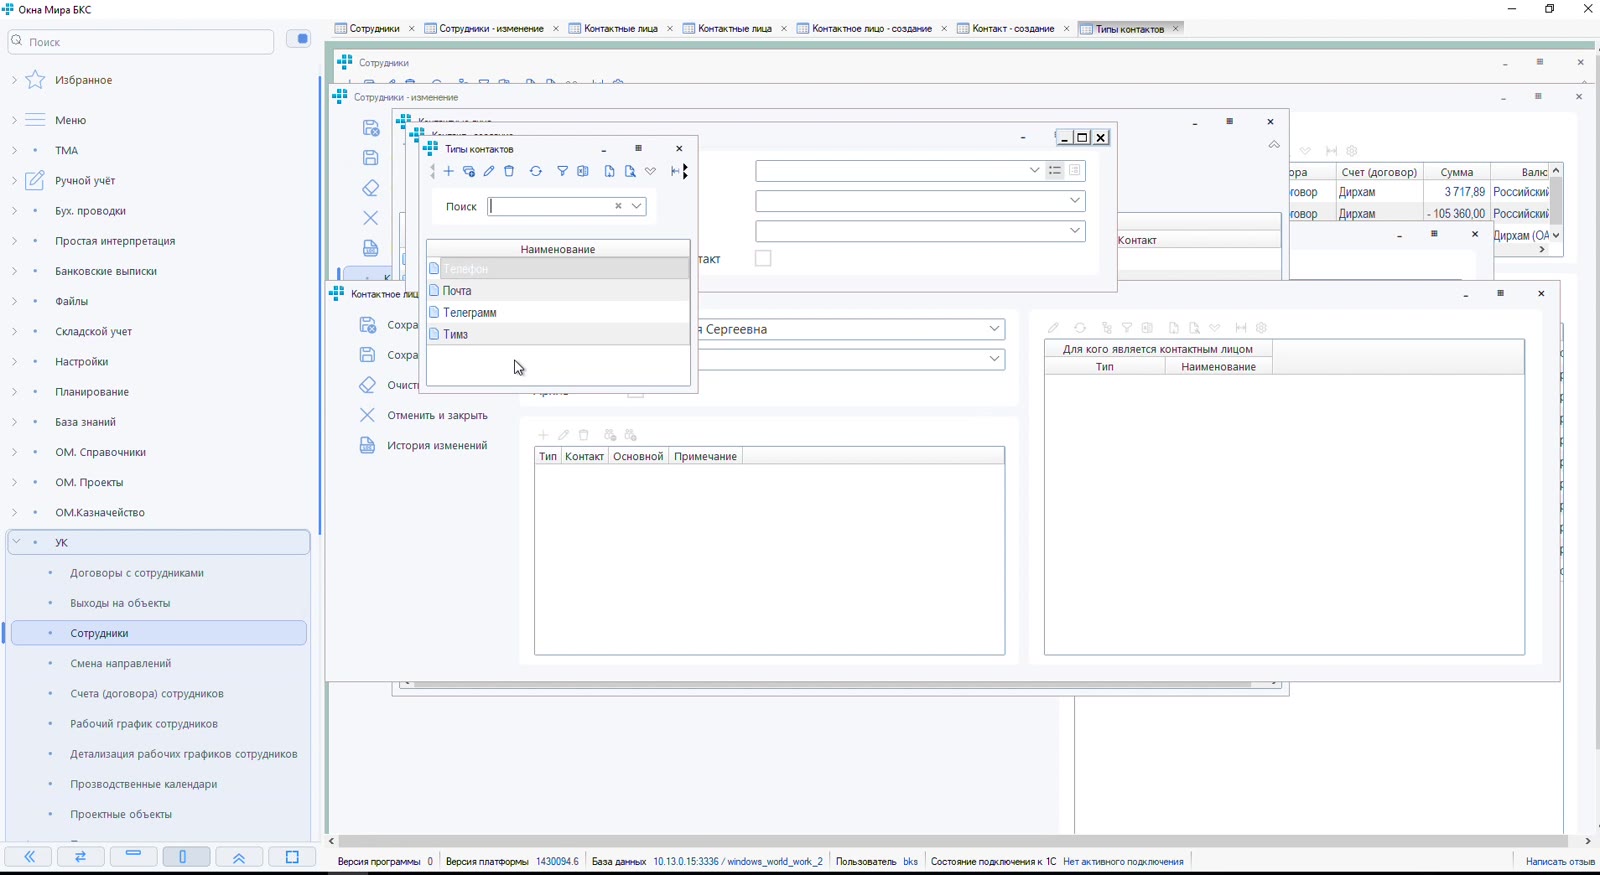Image resolution: width=1600 pixels, height=875 pixels.
Task: Click the history icon next to История изменений
Action: click(x=368, y=445)
